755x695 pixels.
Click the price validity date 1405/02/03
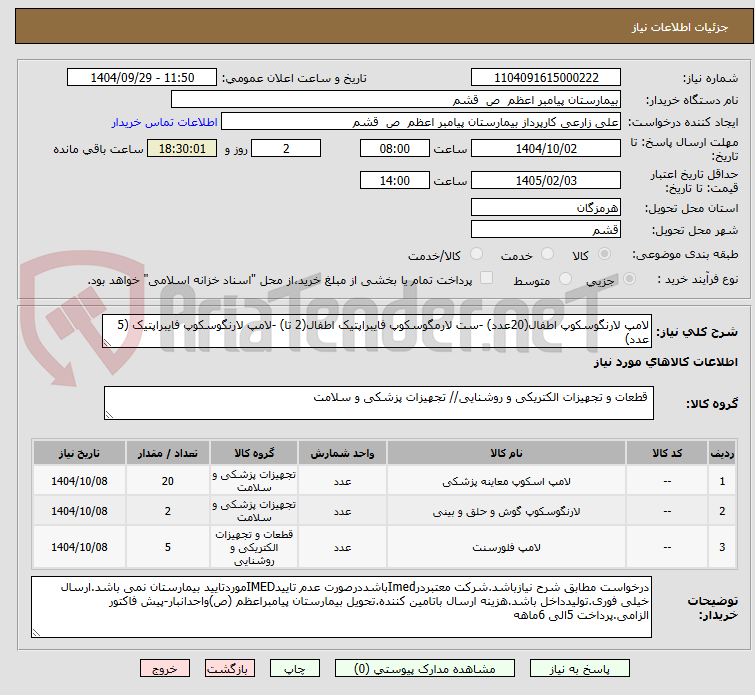tap(546, 181)
